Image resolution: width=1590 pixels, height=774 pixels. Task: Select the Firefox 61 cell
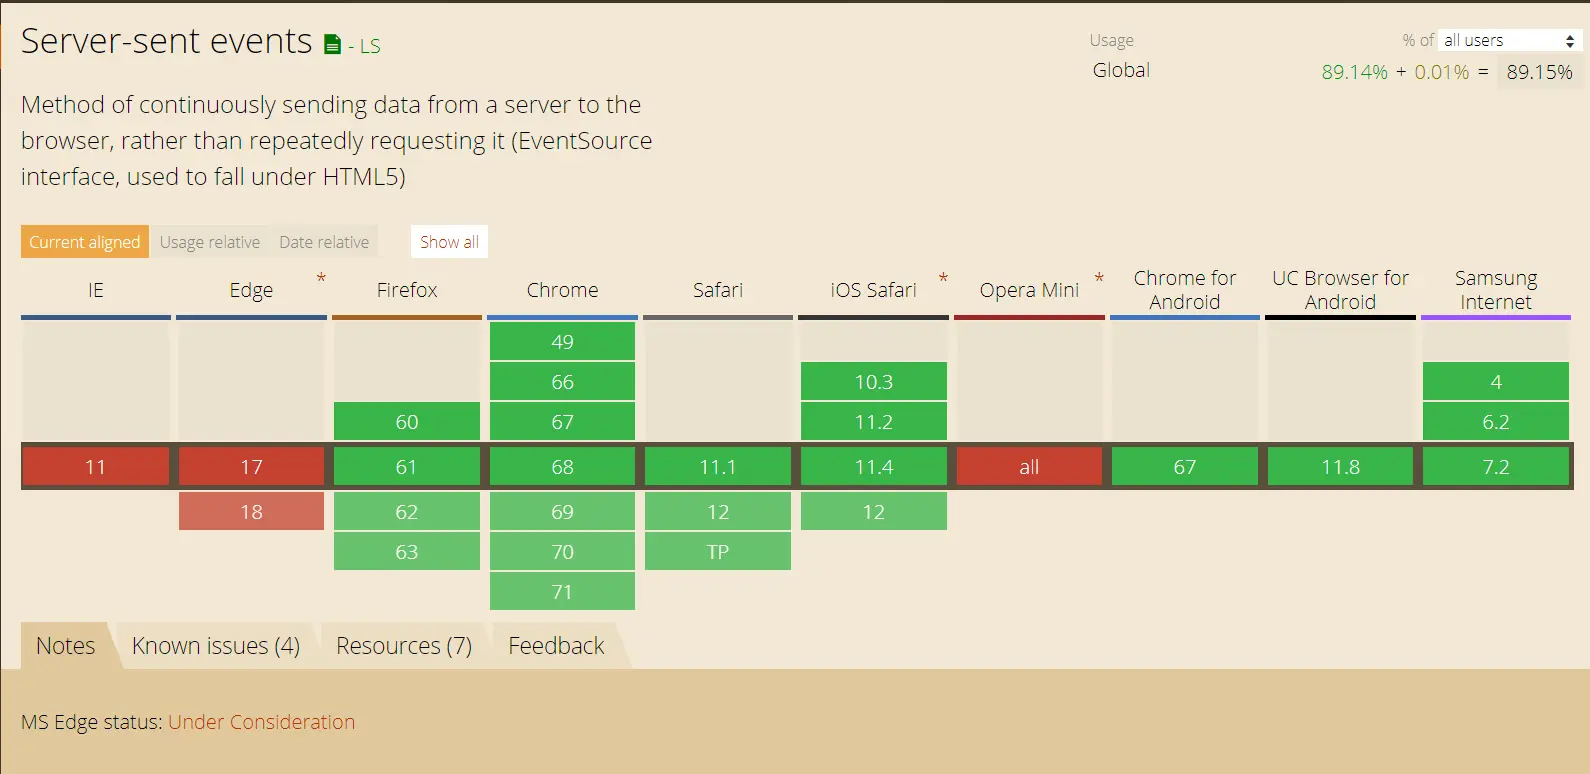click(407, 467)
